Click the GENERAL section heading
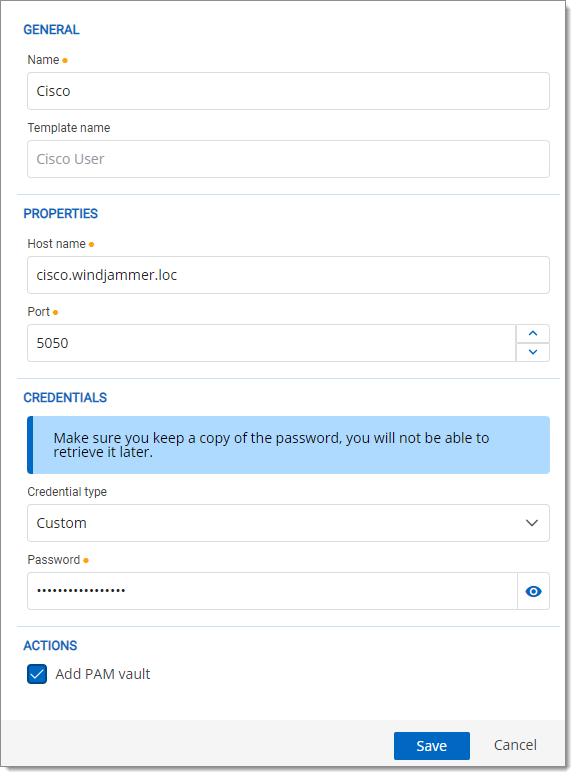The width and height of the screenshot is (576, 777). pos(52,30)
